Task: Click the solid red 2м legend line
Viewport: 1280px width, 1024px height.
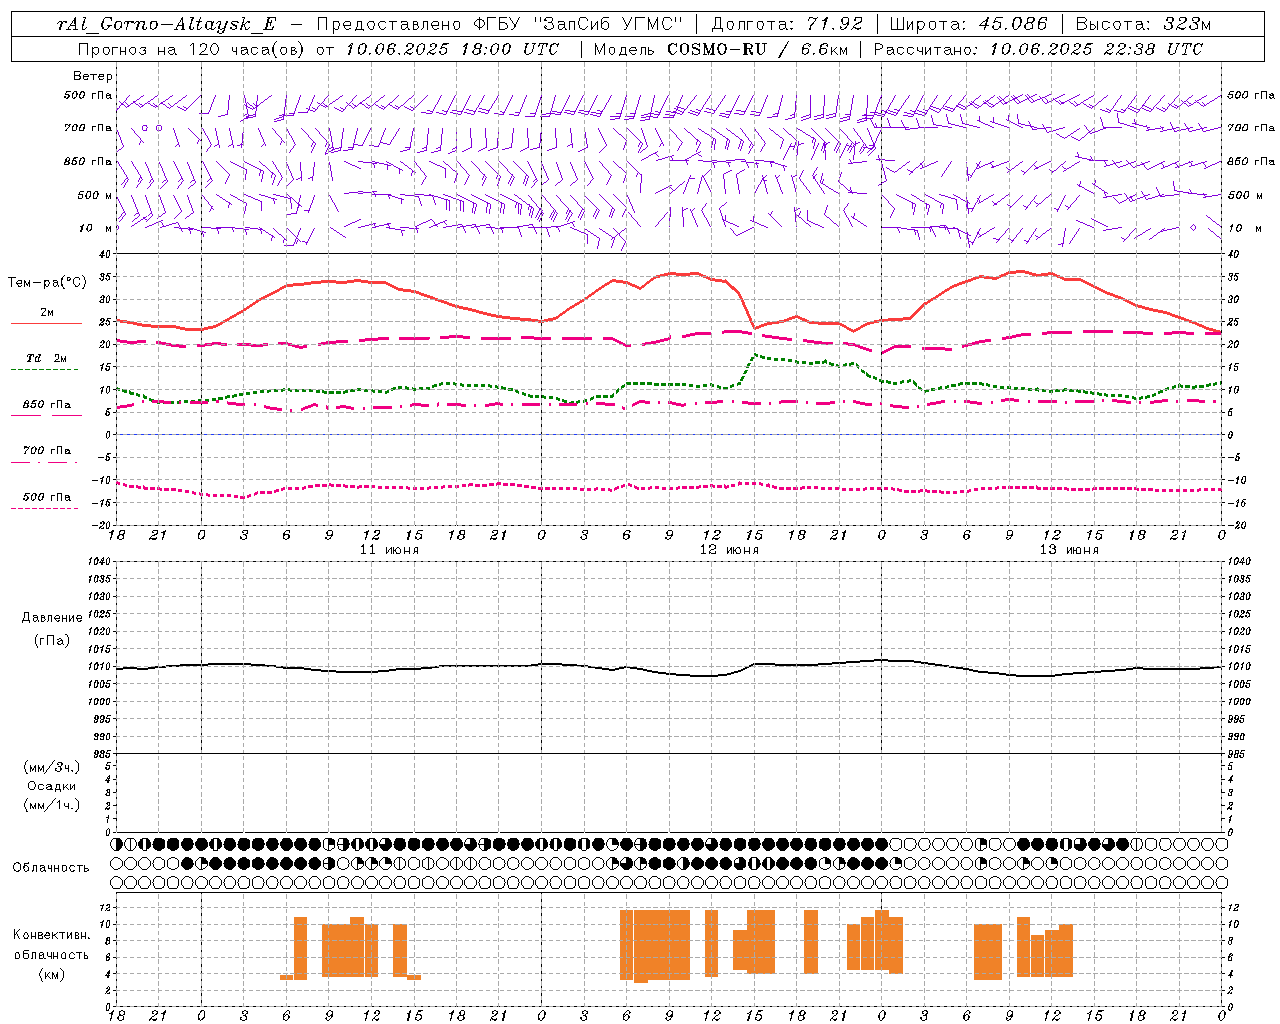Action: [46, 324]
